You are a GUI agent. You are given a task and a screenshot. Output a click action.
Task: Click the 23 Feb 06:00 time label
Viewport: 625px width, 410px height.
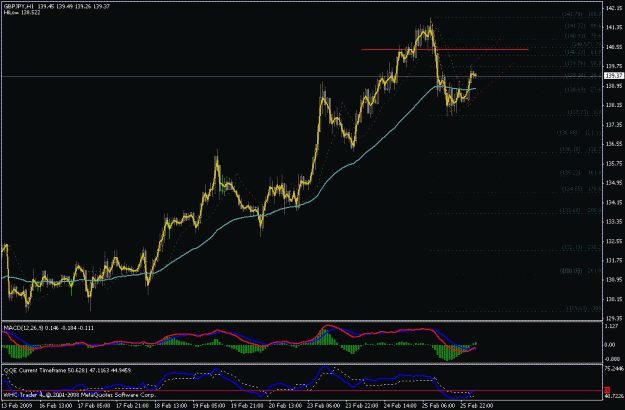tap(324, 406)
